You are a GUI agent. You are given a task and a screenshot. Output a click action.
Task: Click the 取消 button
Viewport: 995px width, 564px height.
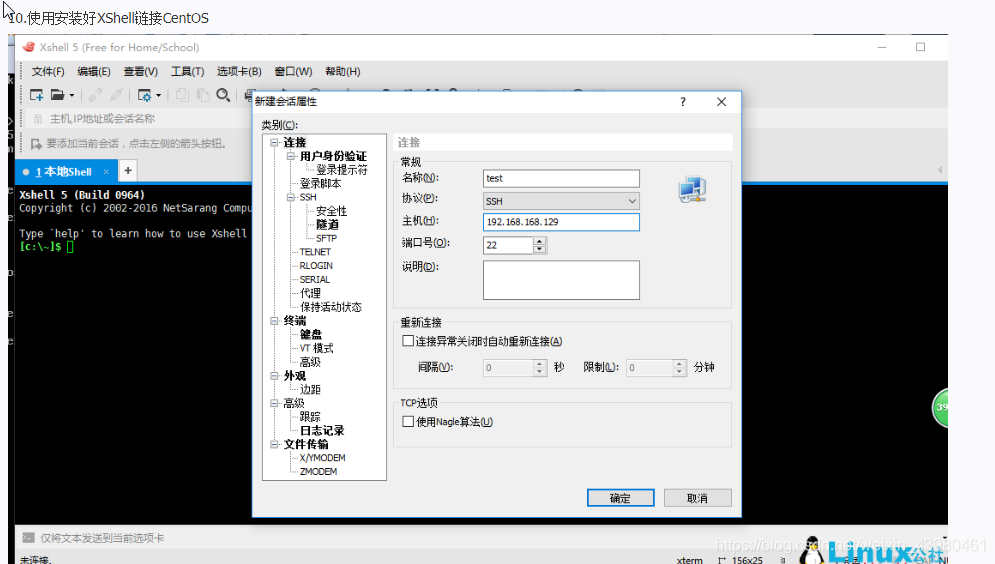point(697,498)
